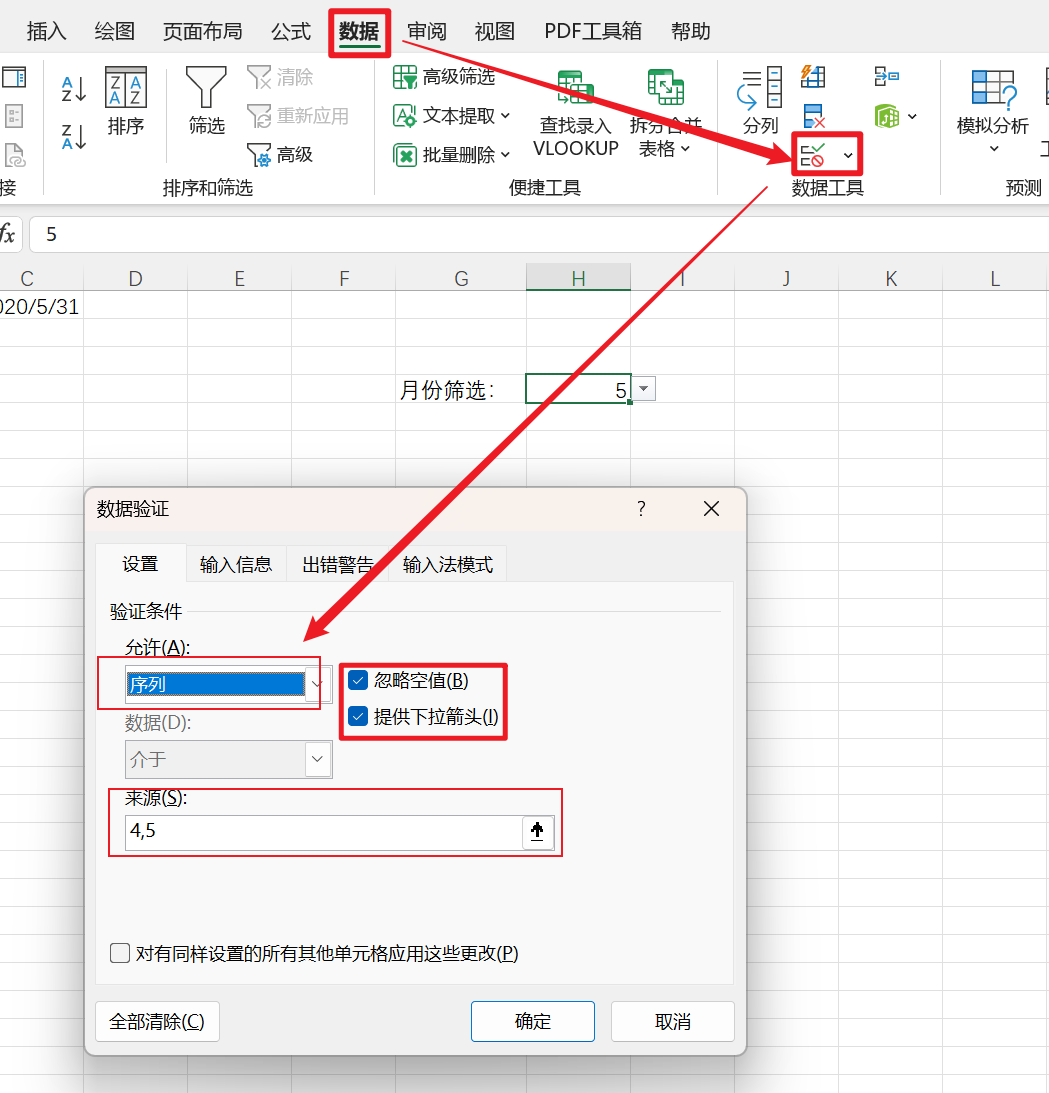Switch to the 出错警告 tab
The image size is (1049, 1093).
337,565
